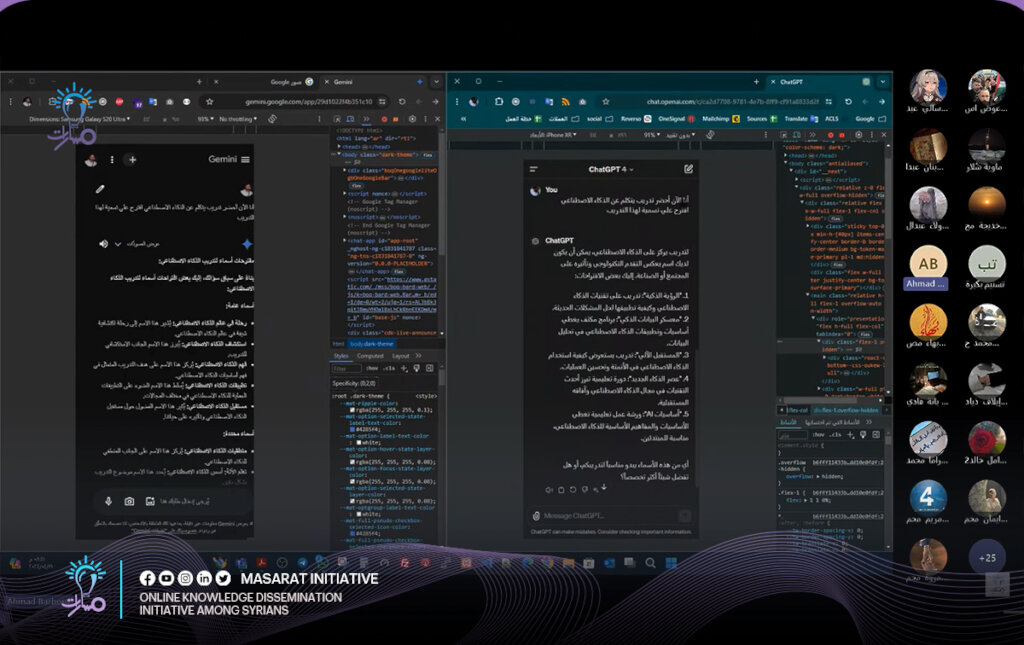Open DevTools settings gear in ChatGPT window
The image size is (1024, 645).
[859, 135]
